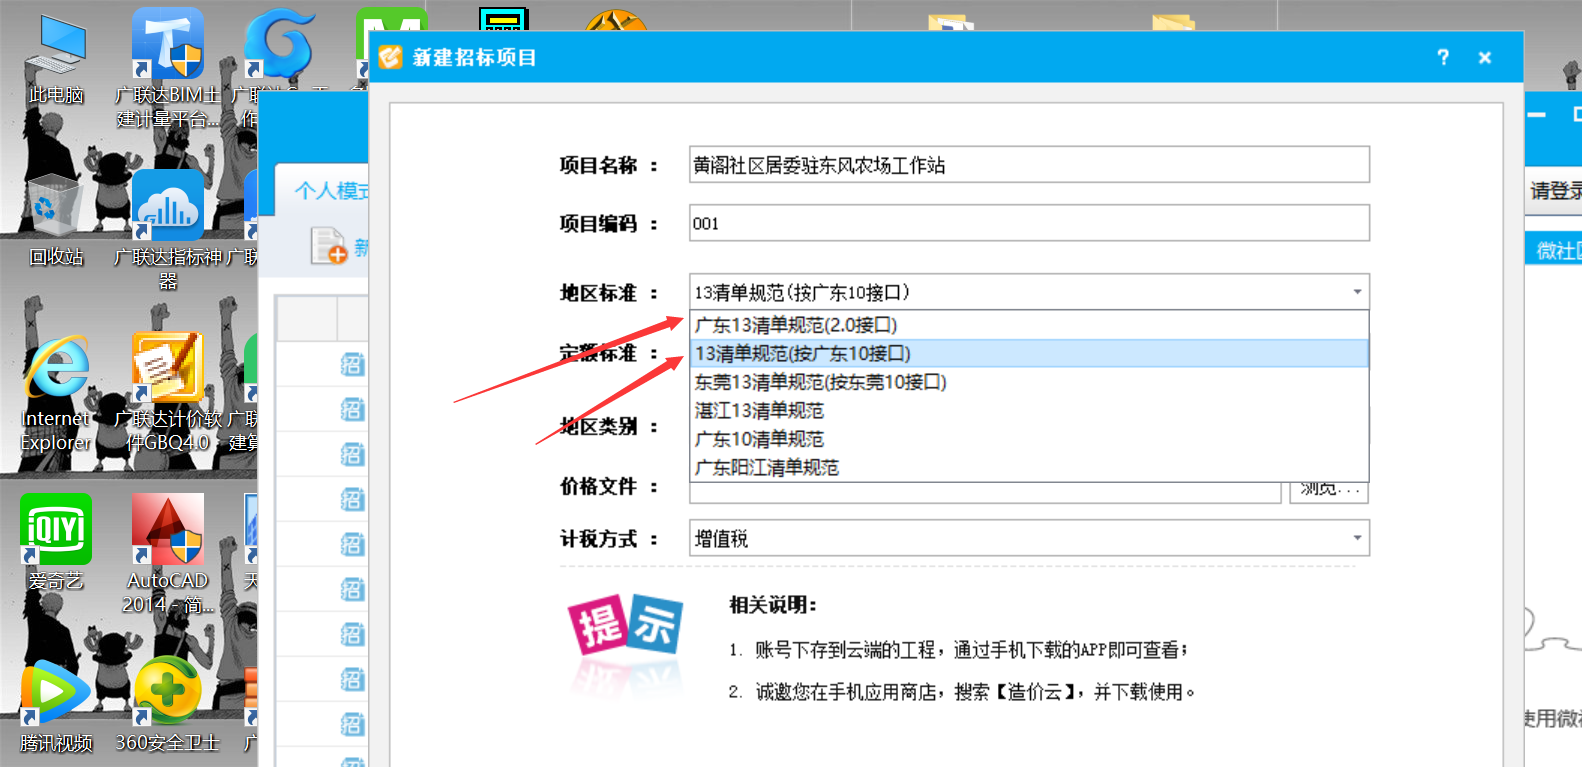The image size is (1582, 767).
Task: Open 广联达BIM土建计量平台 desktop shortcut
Action: (168, 68)
